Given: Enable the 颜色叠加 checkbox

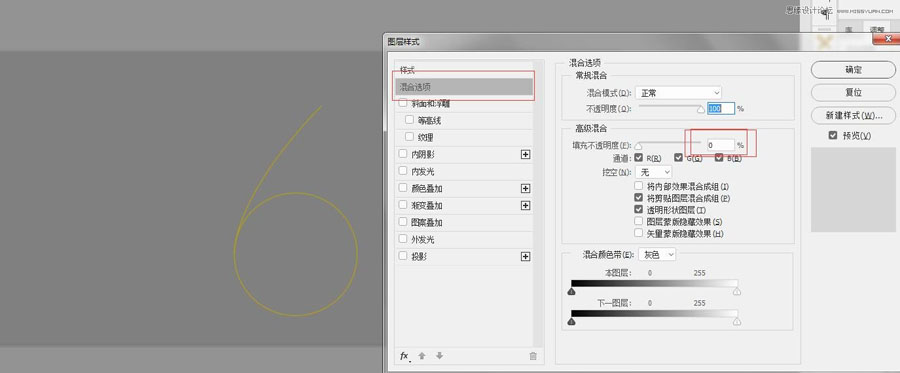Looking at the screenshot, I should pos(403,188).
